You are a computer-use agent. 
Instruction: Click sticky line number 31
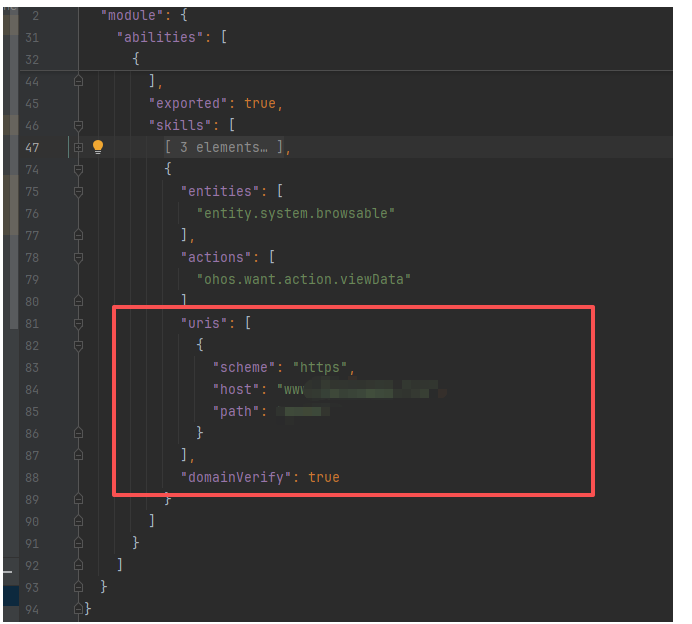32,38
